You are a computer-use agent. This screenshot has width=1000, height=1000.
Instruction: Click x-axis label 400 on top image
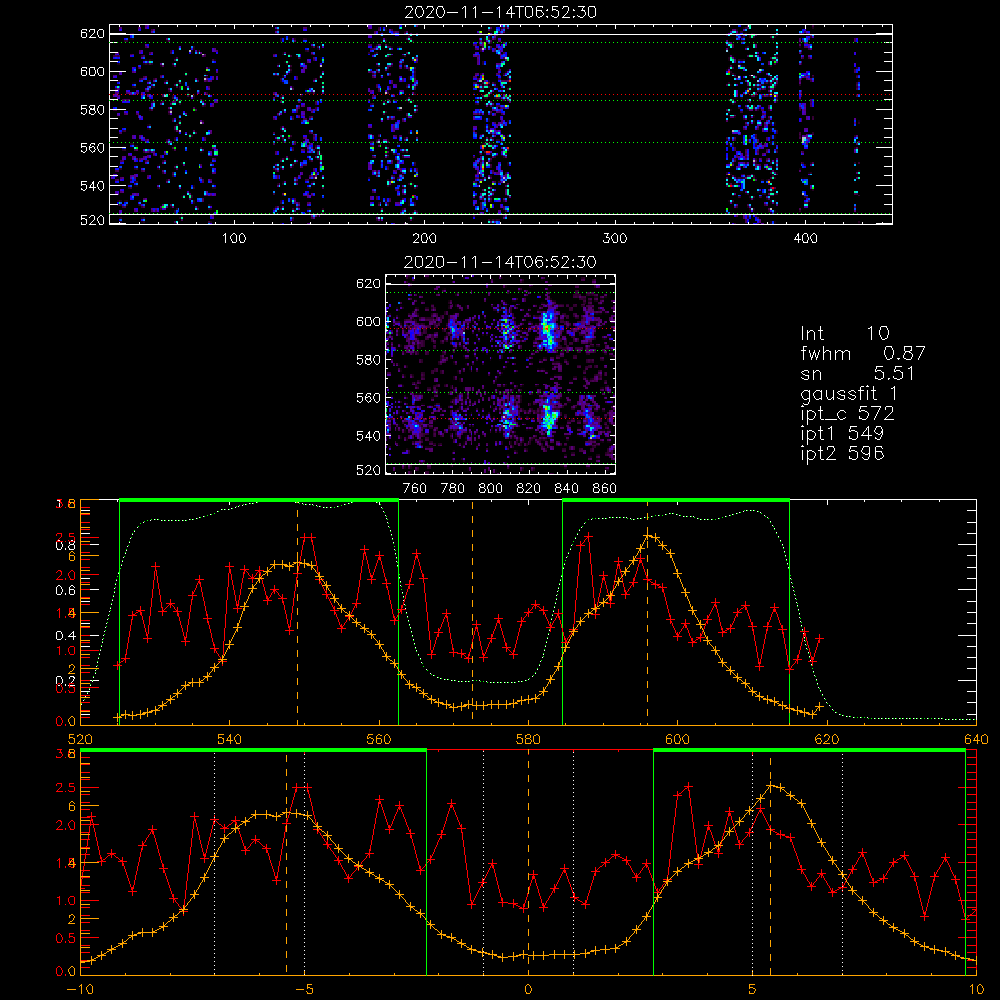pyautogui.click(x=805, y=239)
